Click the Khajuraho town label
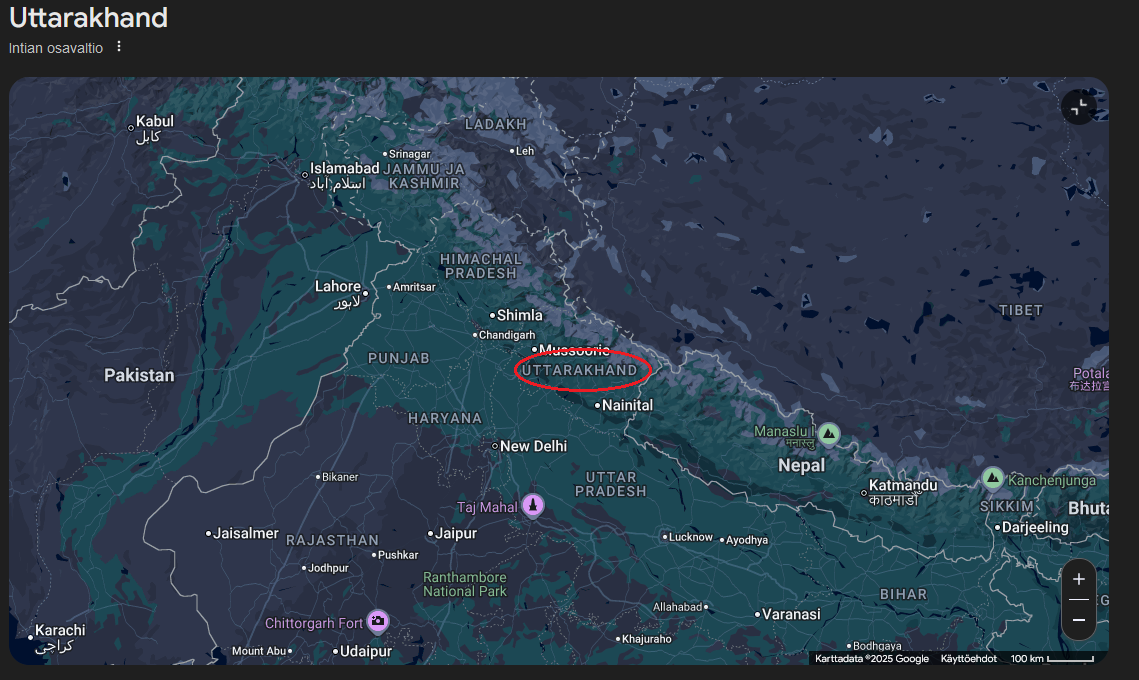This screenshot has width=1139, height=680. click(x=646, y=639)
